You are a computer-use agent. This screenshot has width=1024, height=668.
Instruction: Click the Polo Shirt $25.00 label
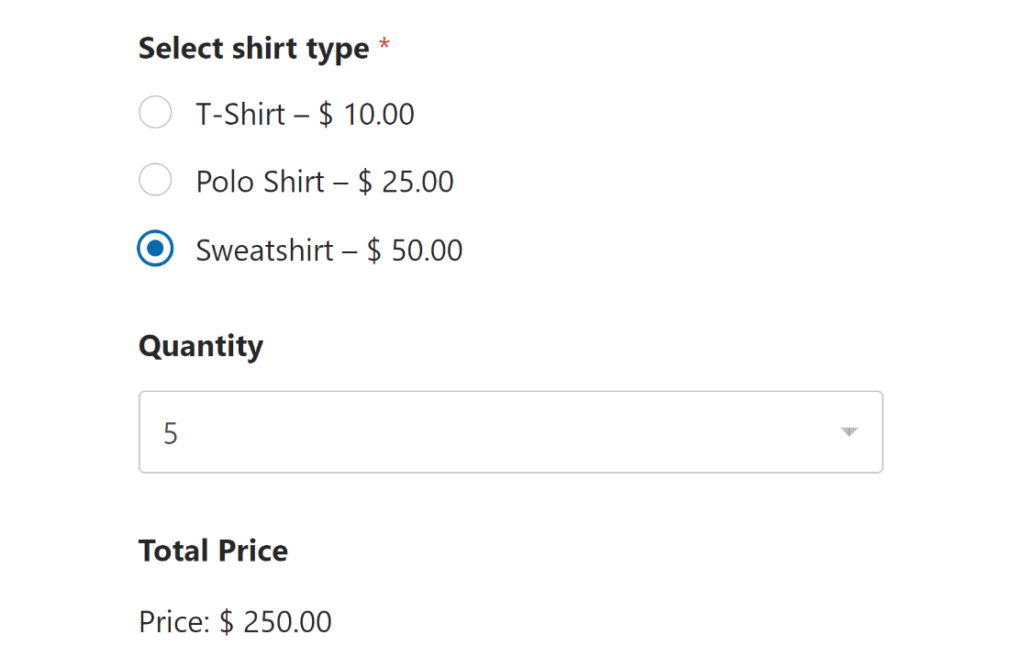coord(322,181)
